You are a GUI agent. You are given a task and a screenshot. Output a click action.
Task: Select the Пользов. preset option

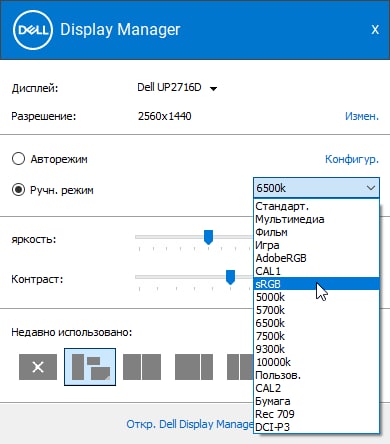[316, 375]
